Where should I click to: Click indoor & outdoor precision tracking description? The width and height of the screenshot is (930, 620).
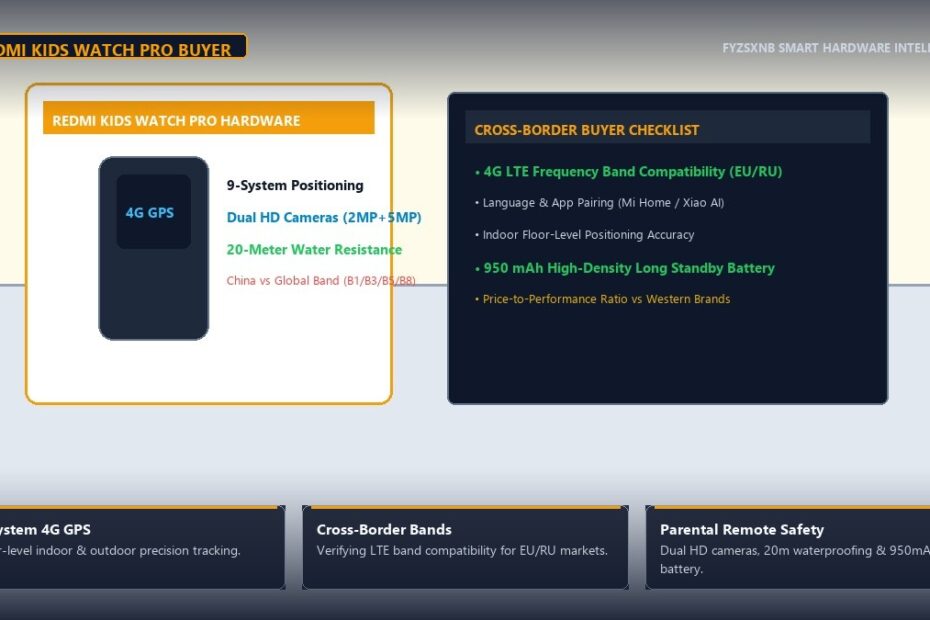coord(120,551)
